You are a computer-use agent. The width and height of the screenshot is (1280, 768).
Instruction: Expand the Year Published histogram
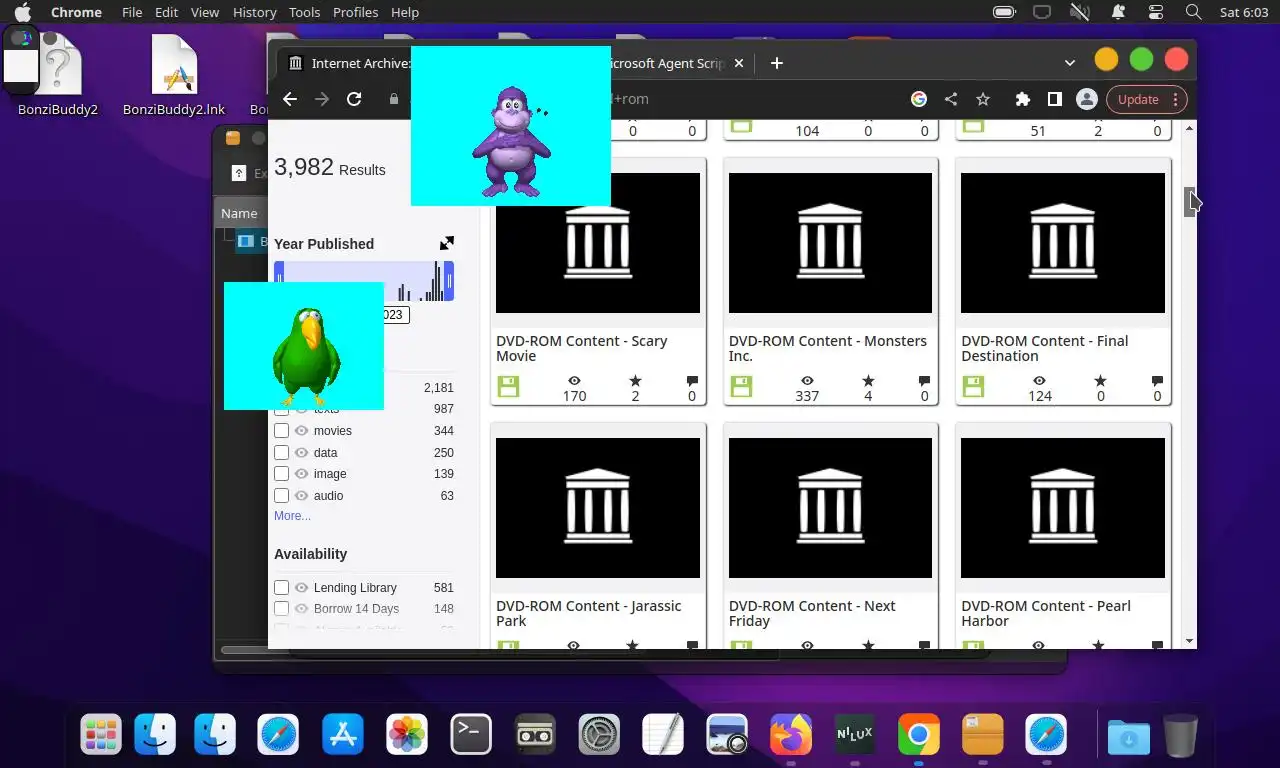[447, 243]
